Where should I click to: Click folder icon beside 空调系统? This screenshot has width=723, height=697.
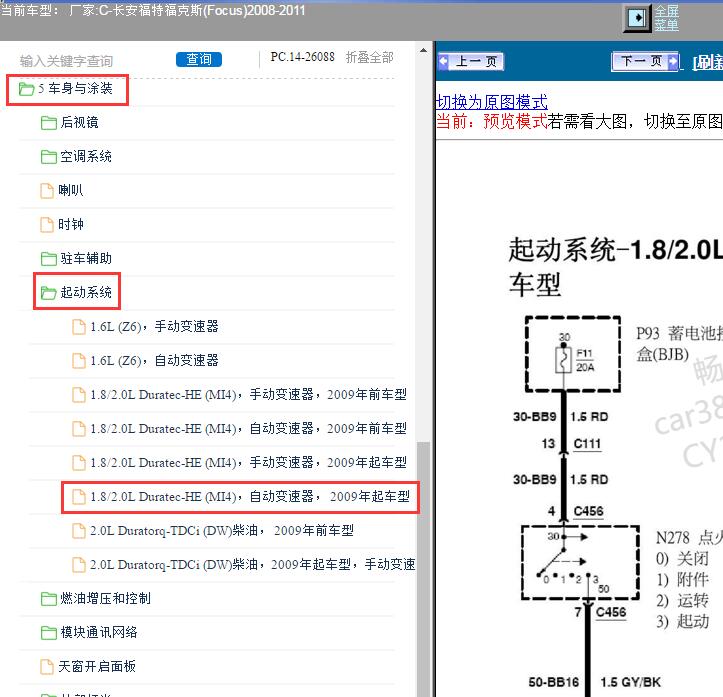click(x=48, y=157)
